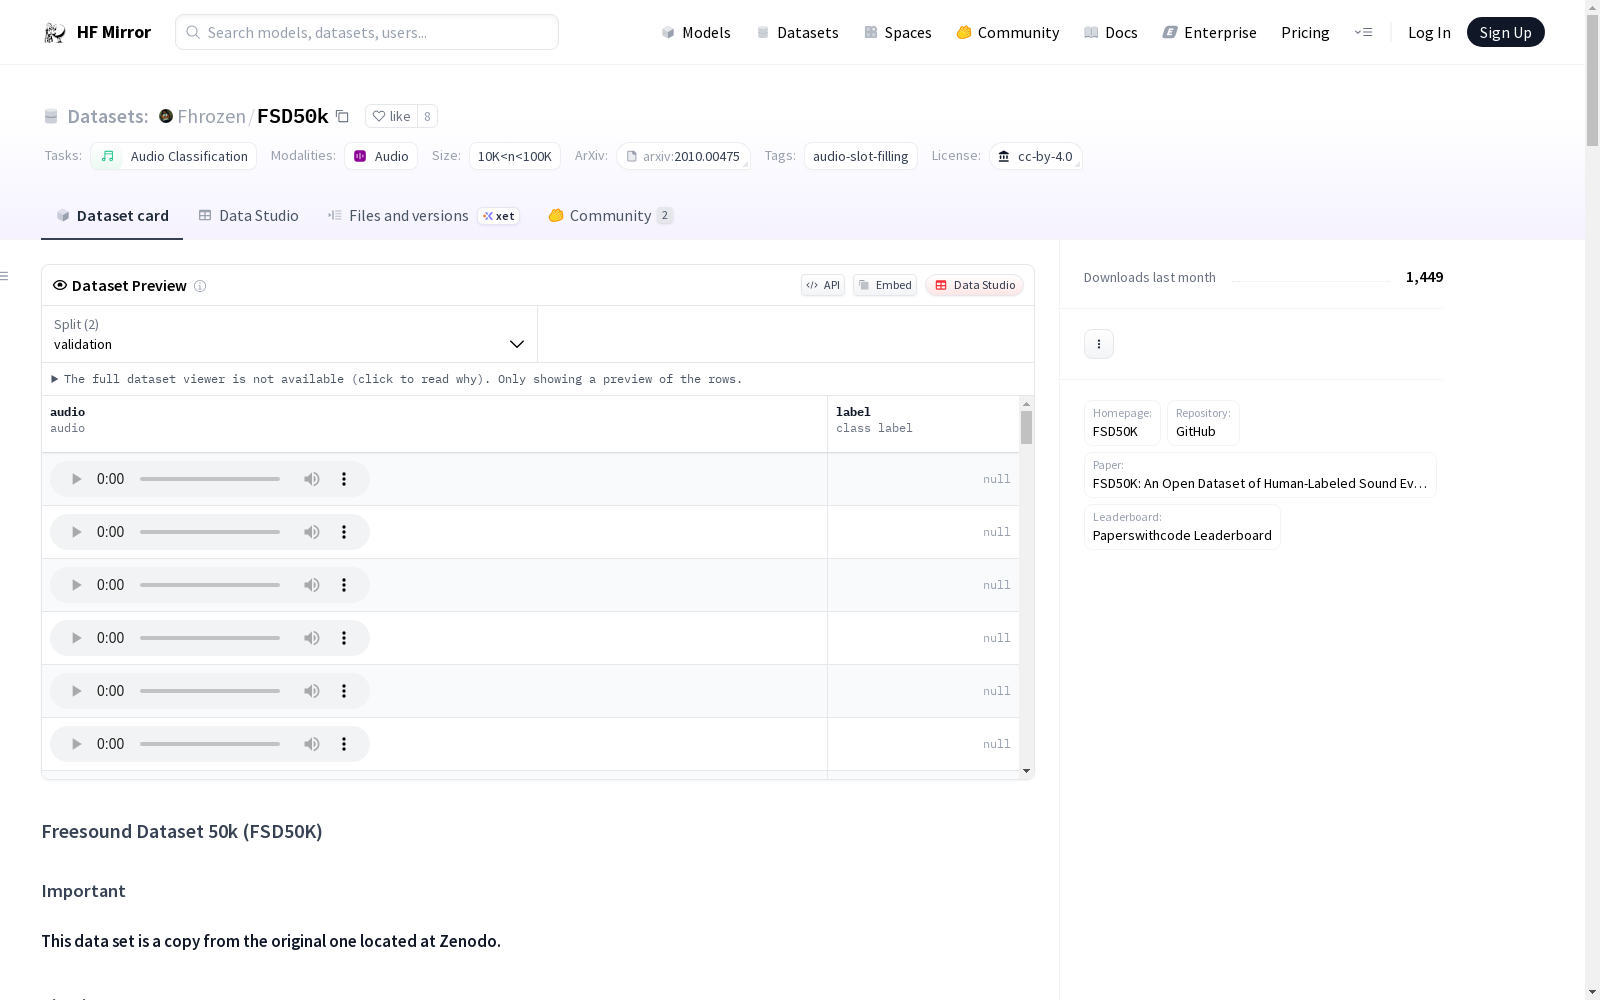Image resolution: width=1600 pixels, height=1000 pixels.
Task: Click the info icon beside Dataset Preview
Action: click(x=200, y=286)
